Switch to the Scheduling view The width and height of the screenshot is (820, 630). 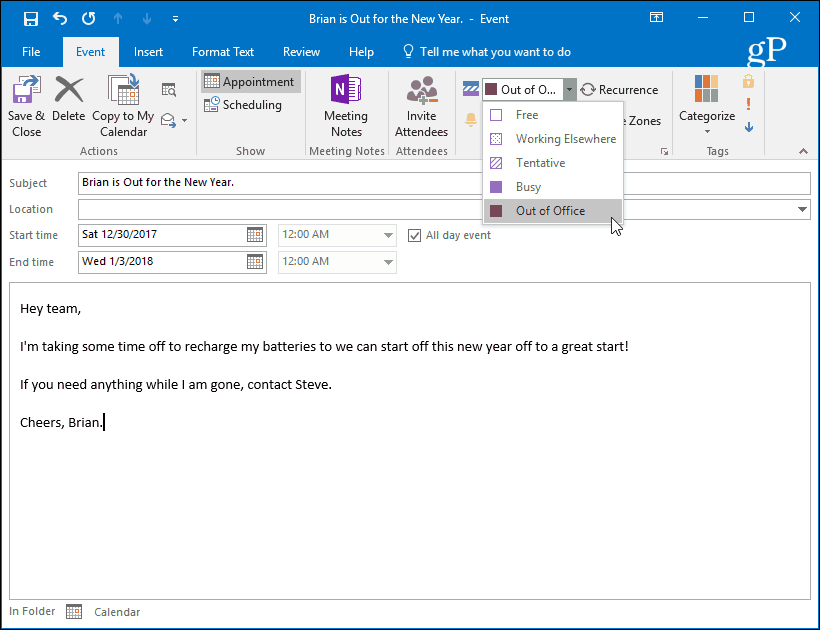242,105
